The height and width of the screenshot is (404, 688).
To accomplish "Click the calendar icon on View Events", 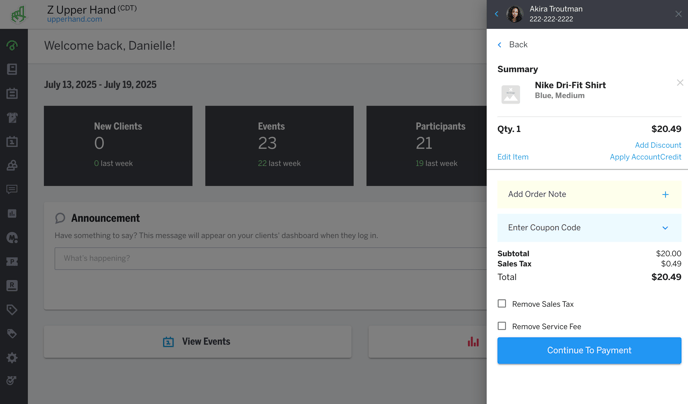I will (x=168, y=342).
